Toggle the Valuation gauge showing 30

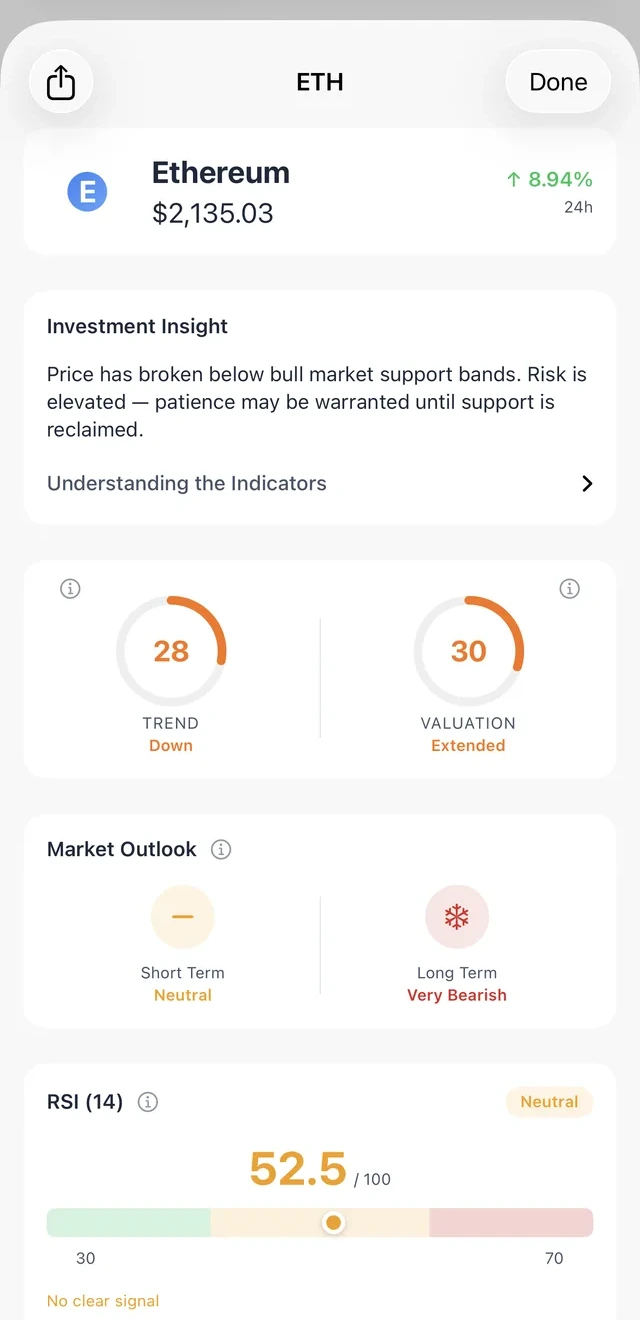coord(468,650)
